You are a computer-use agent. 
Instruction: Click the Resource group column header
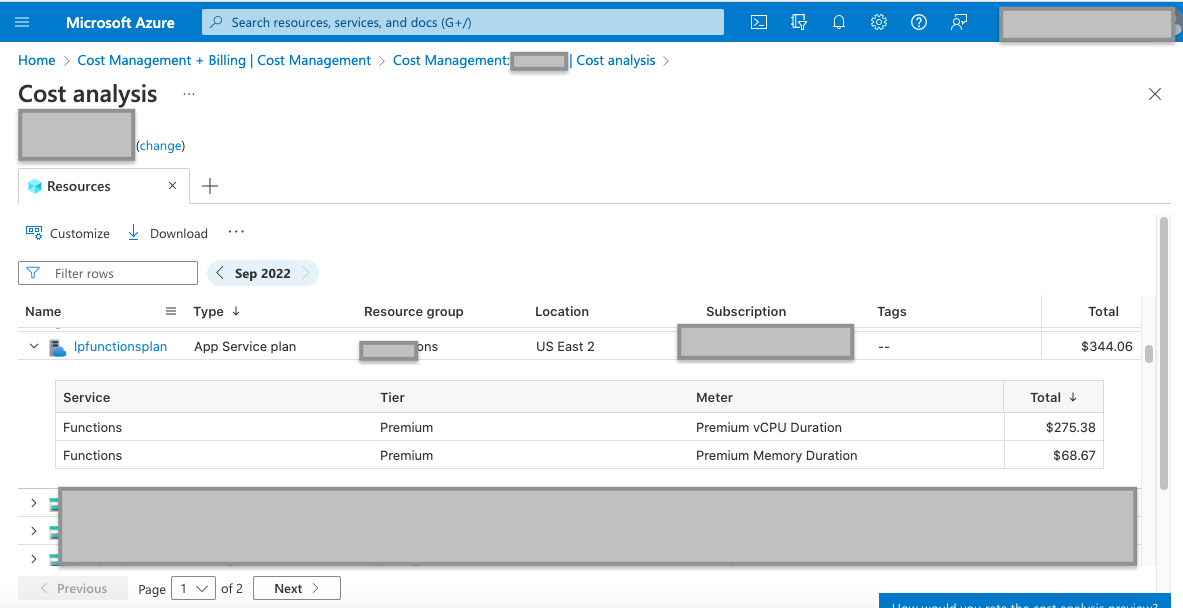413,312
